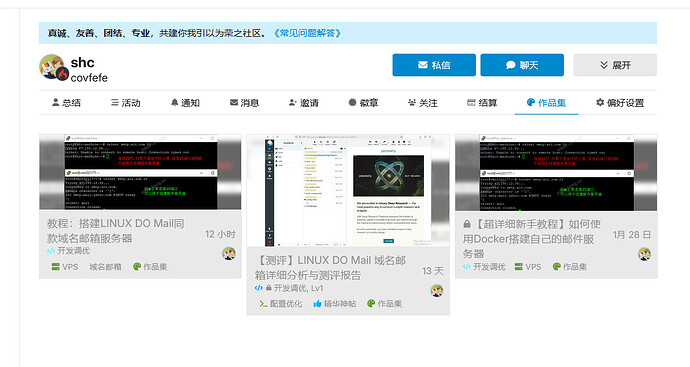Viewport: 690px width, 367px height.
Task: Click the 配置优化 terminal tag
Action: [x=281, y=304]
